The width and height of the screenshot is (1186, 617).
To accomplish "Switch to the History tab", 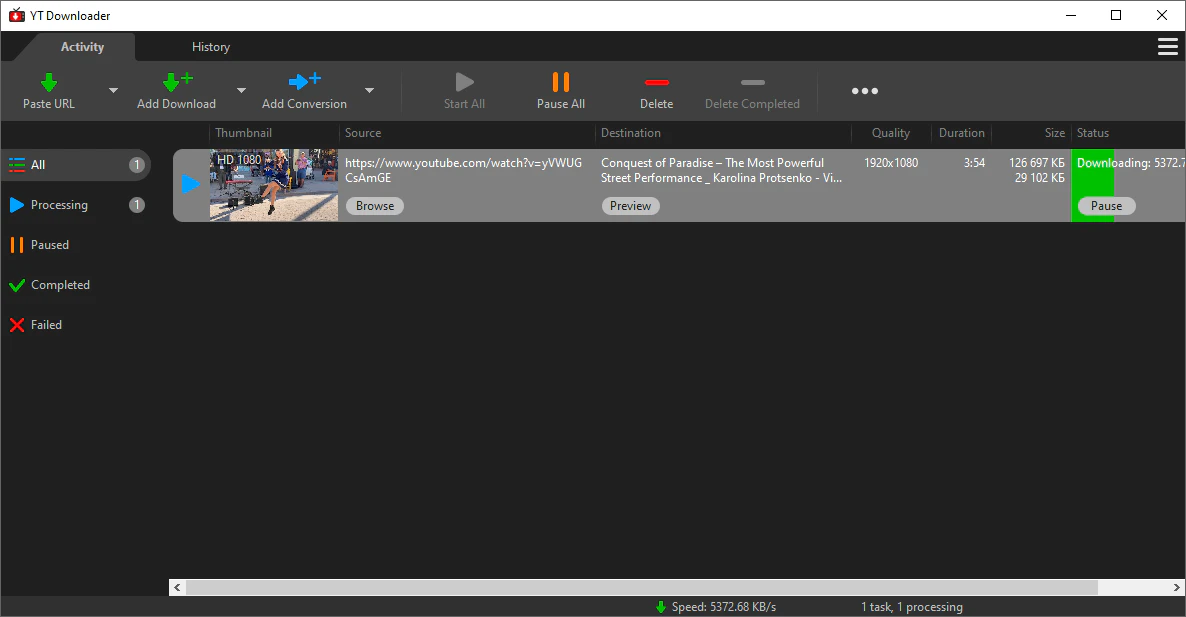I will point(211,46).
